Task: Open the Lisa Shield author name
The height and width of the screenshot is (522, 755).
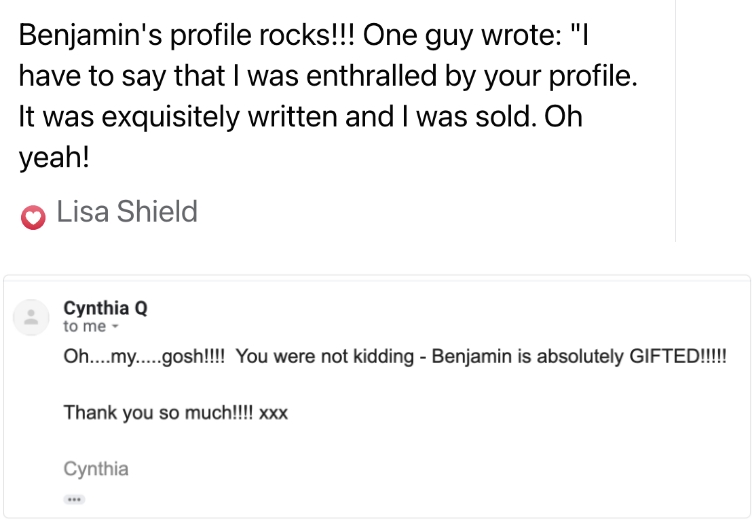Action: click(x=127, y=211)
